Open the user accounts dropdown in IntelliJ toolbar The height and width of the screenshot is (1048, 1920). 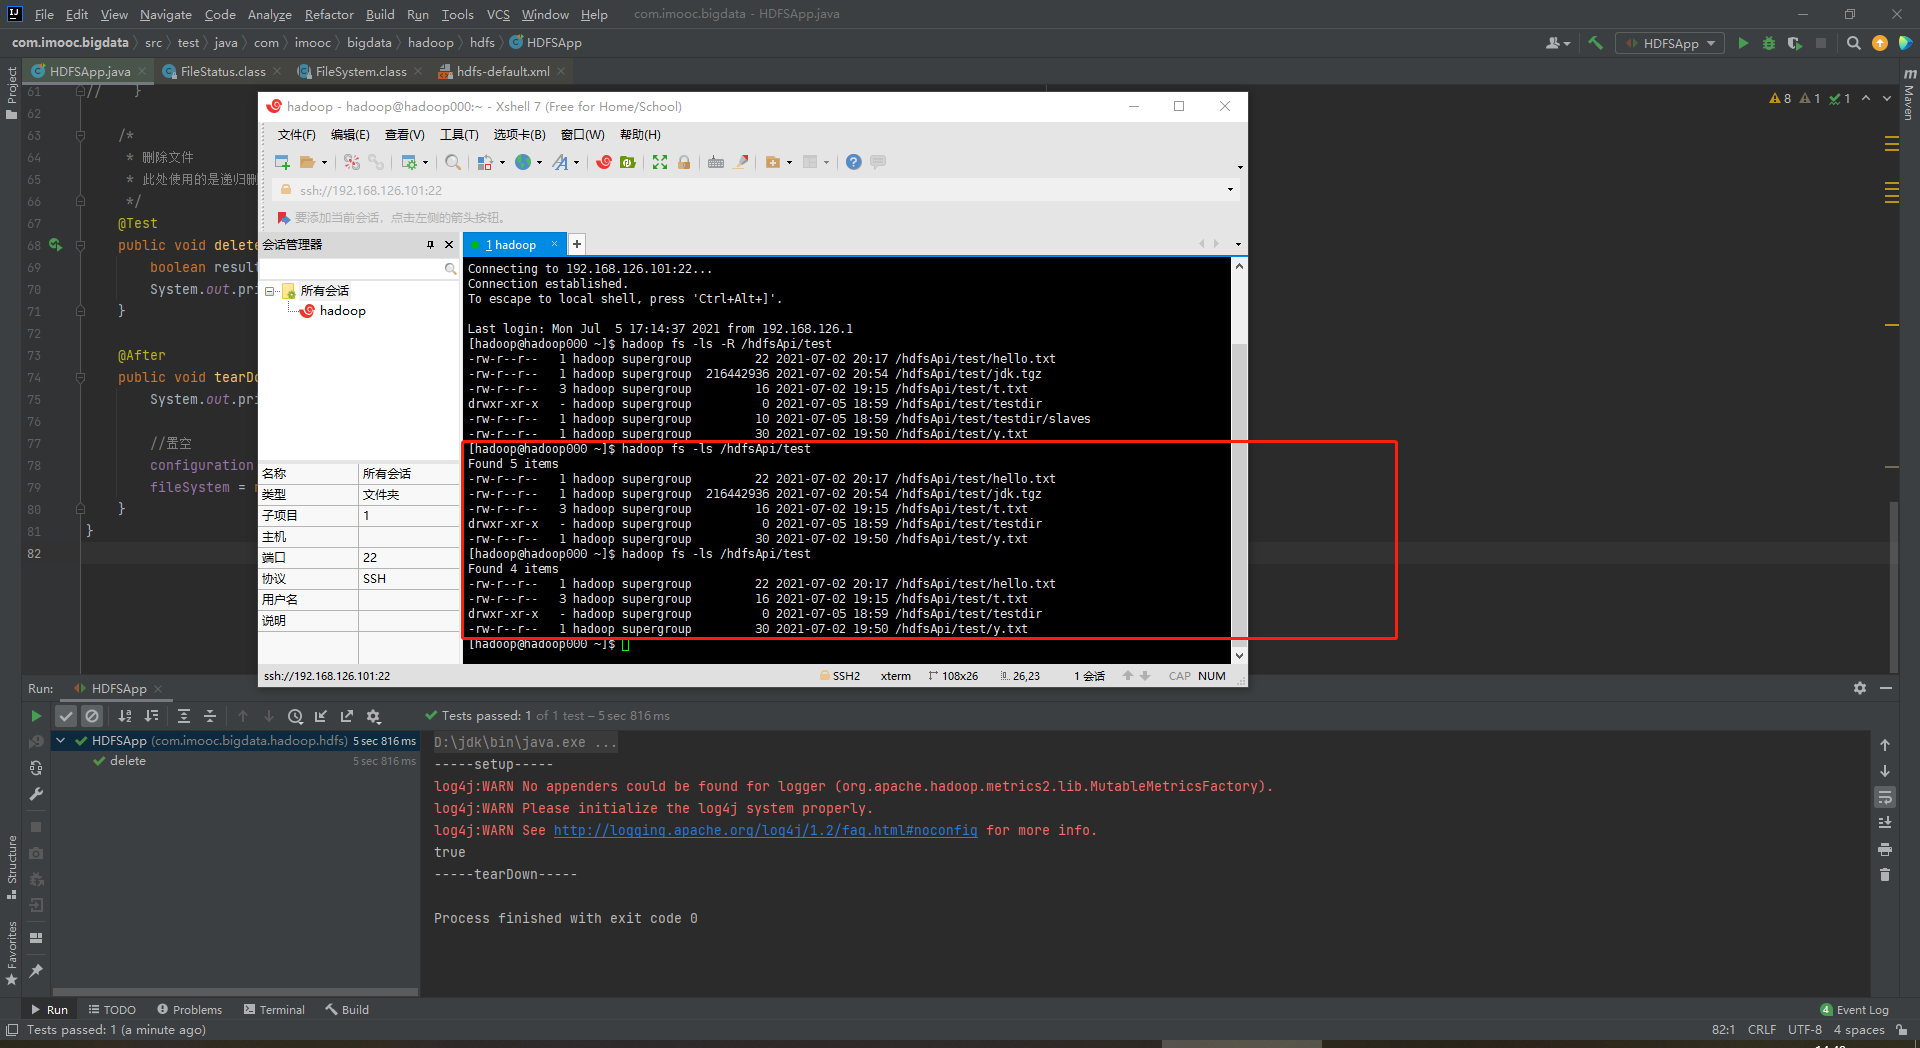(x=1558, y=43)
